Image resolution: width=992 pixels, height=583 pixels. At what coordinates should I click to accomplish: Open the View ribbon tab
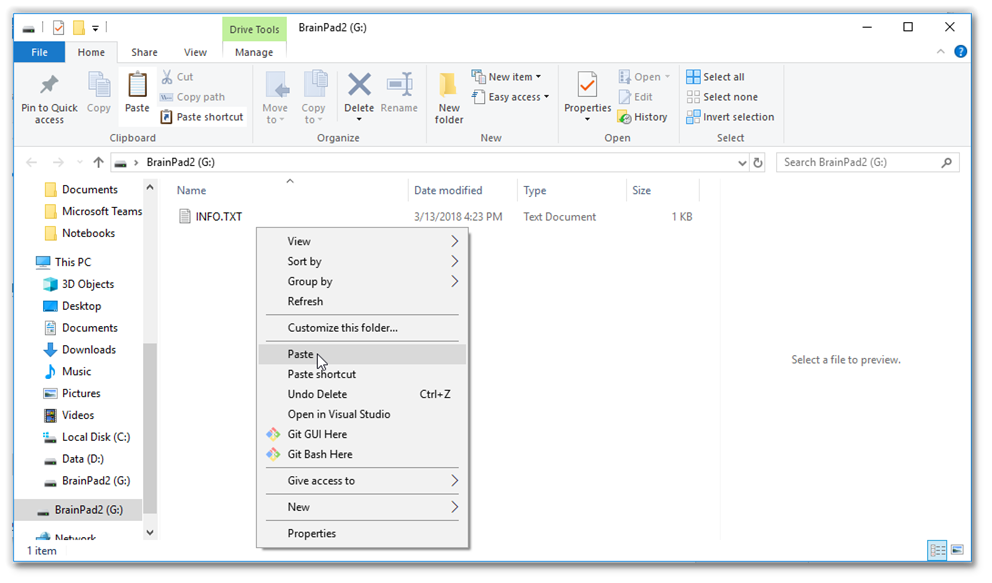(x=195, y=52)
